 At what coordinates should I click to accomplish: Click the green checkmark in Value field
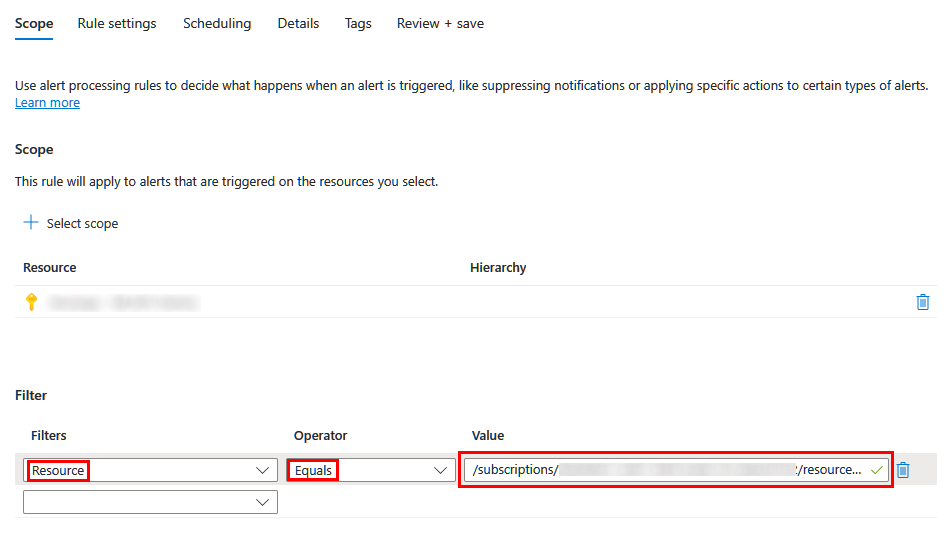coord(877,470)
